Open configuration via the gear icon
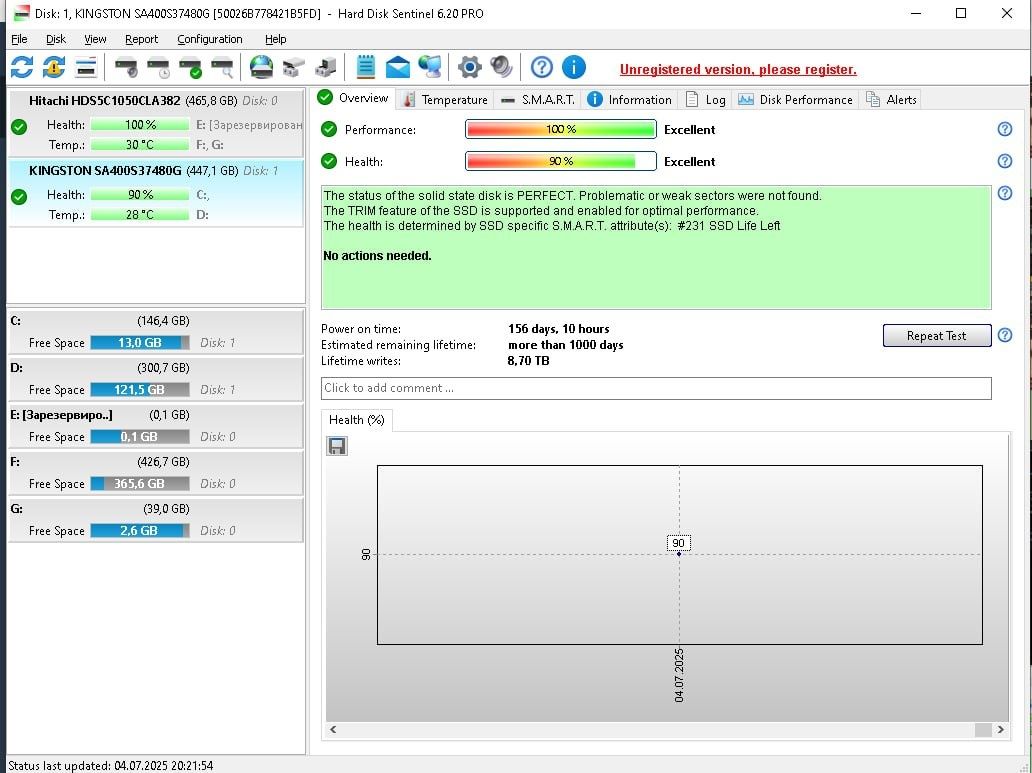Image resolution: width=1032 pixels, height=773 pixels. [469, 67]
